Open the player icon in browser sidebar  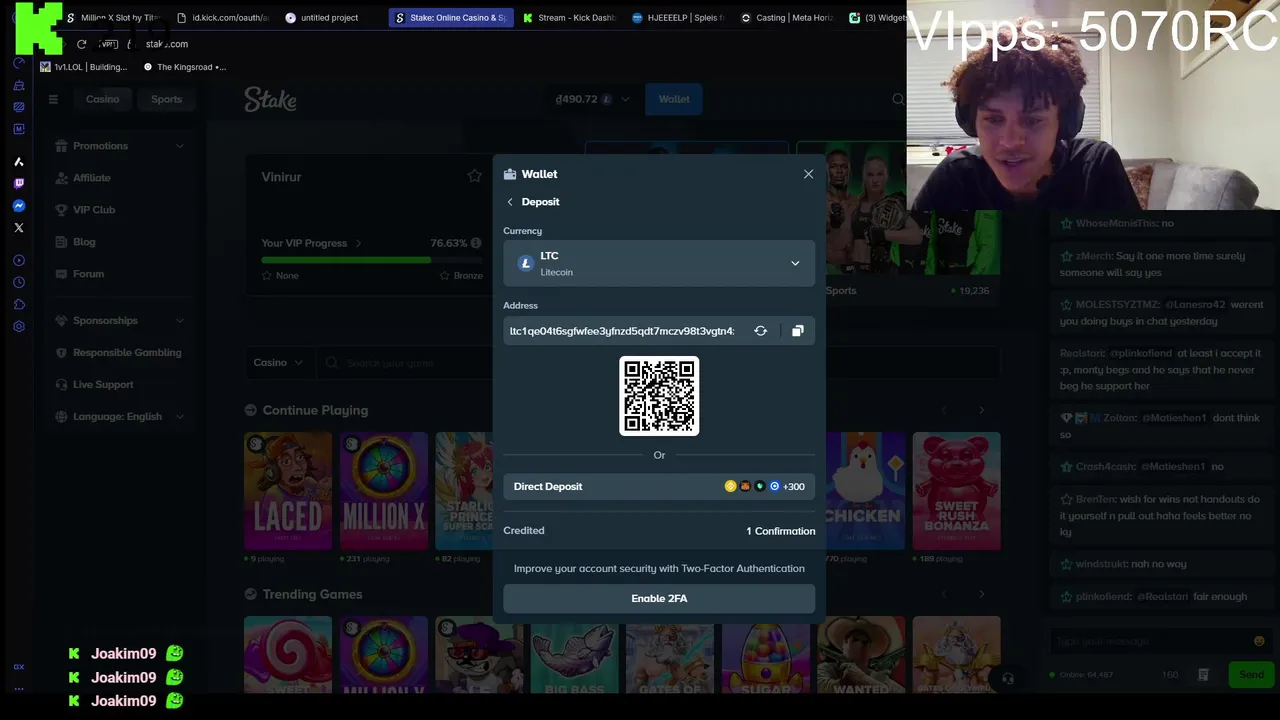[x=18, y=261]
